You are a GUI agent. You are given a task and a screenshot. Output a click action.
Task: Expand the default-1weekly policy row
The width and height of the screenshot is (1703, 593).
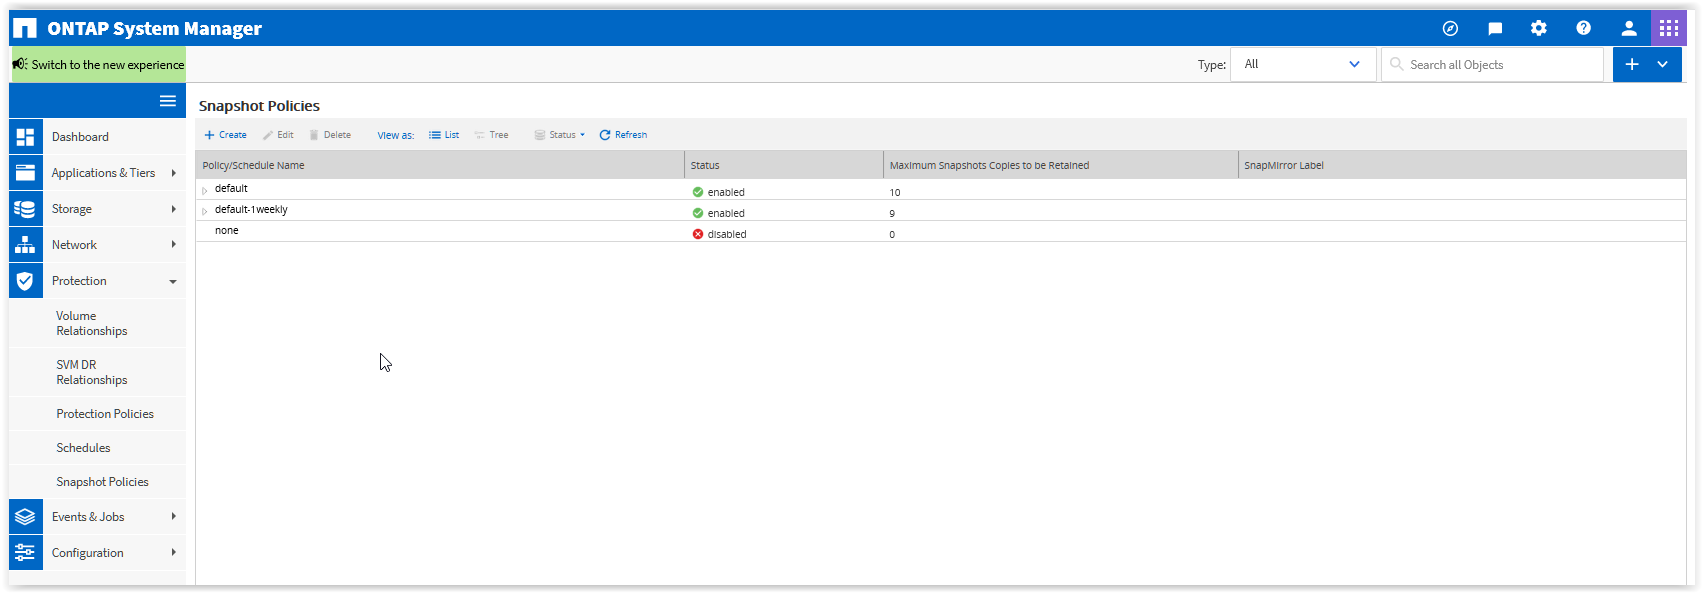click(205, 211)
